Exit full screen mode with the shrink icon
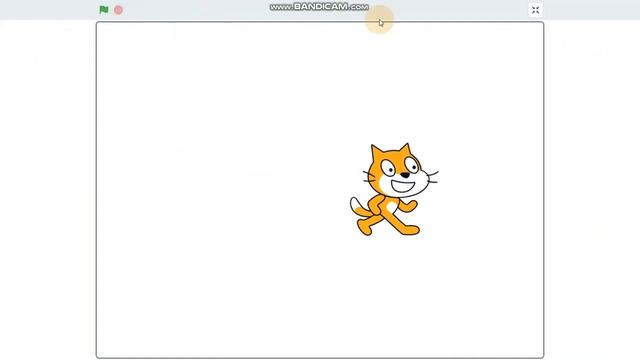The image size is (640, 360). [x=536, y=10]
